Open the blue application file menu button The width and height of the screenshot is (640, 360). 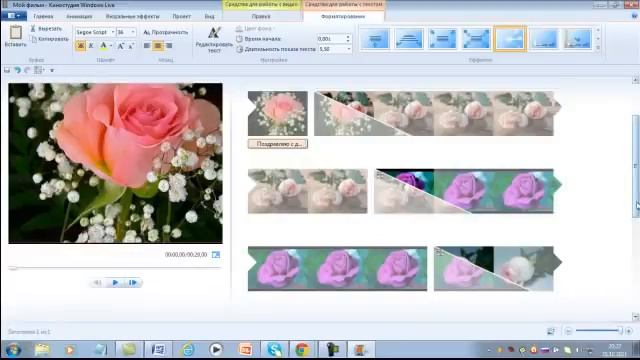coord(14,16)
